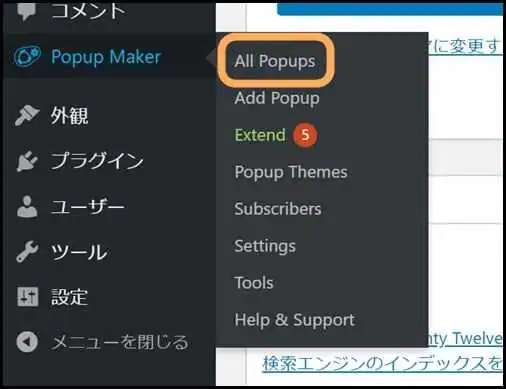The height and width of the screenshot is (389, 506).
Task: Click the paintbrush icon beside 外観
Action: click(x=27, y=115)
